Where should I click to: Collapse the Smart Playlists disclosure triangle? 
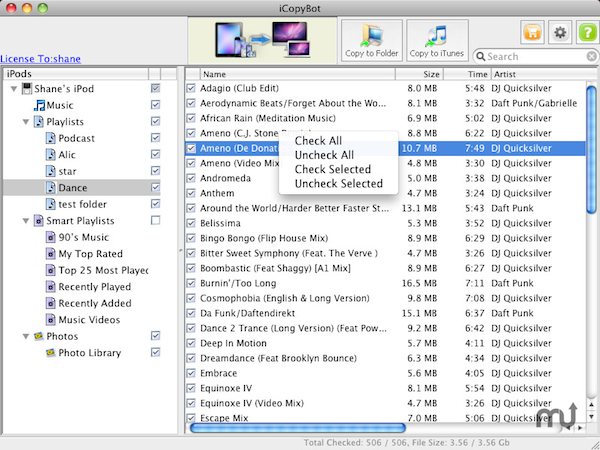tap(26, 221)
